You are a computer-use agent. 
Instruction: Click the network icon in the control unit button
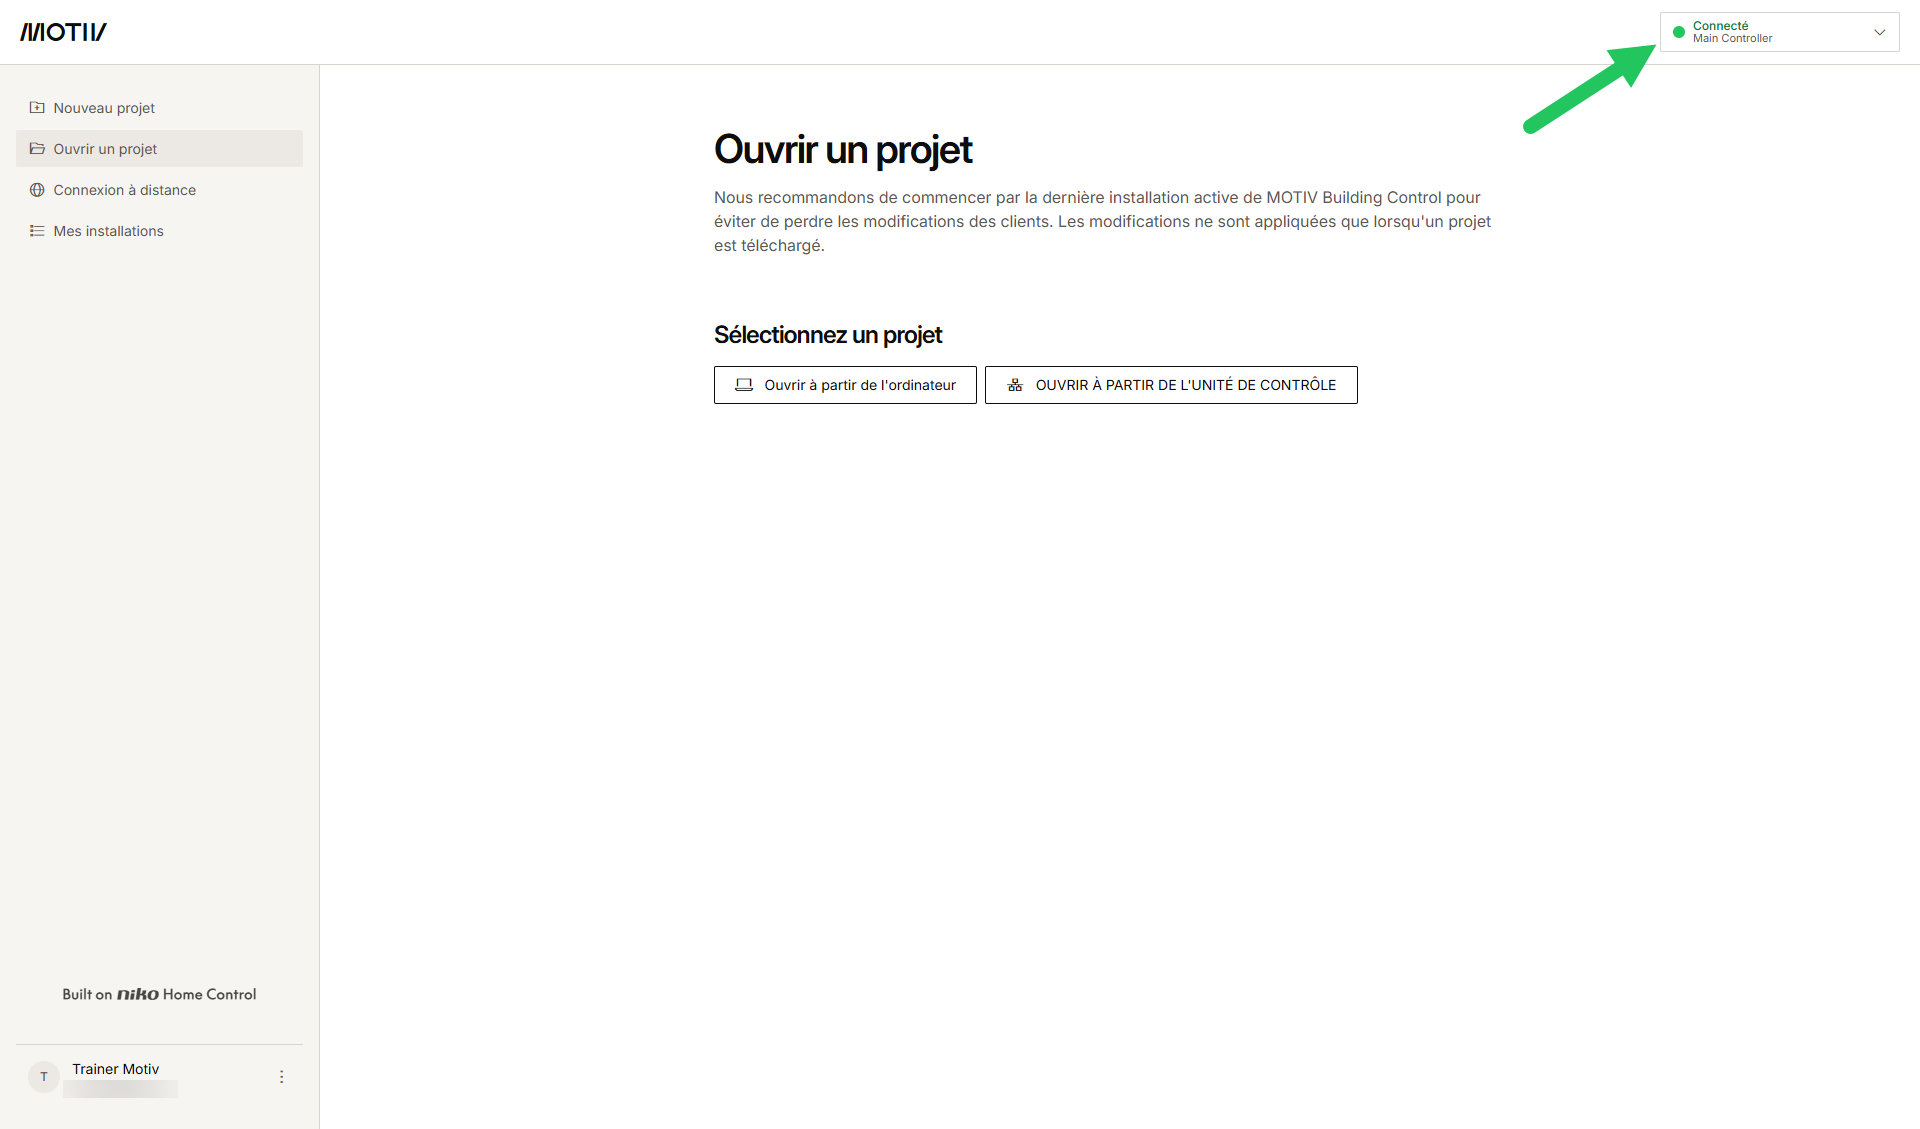(x=1015, y=385)
